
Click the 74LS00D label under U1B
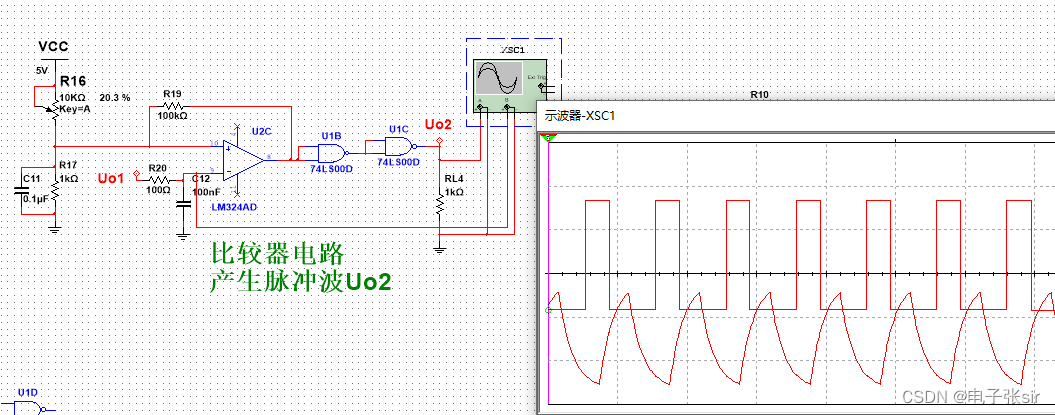(332, 168)
